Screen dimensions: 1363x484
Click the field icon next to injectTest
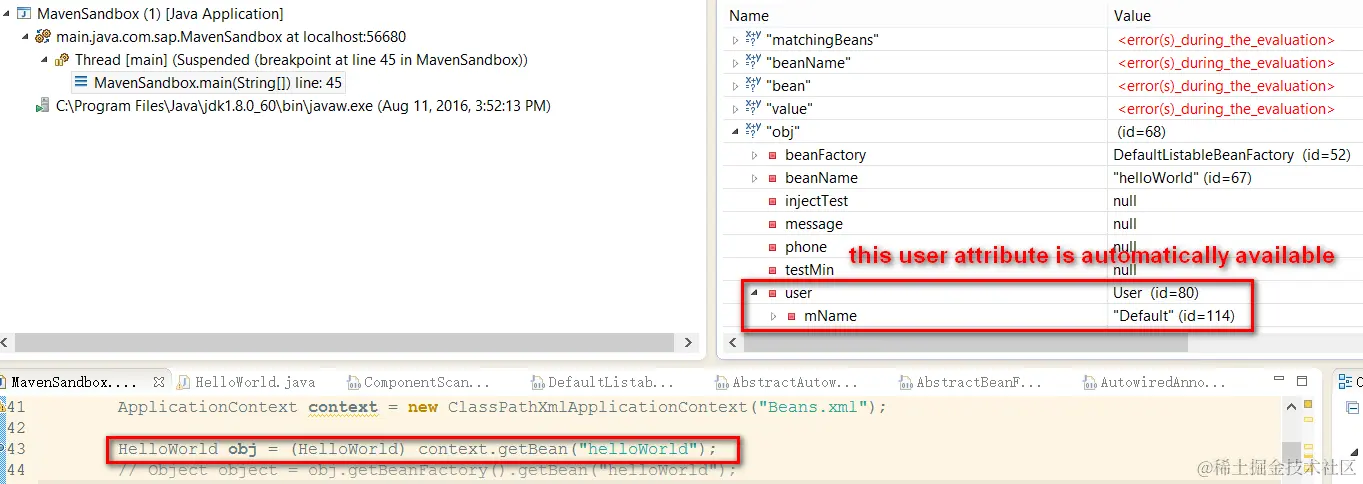pos(772,201)
